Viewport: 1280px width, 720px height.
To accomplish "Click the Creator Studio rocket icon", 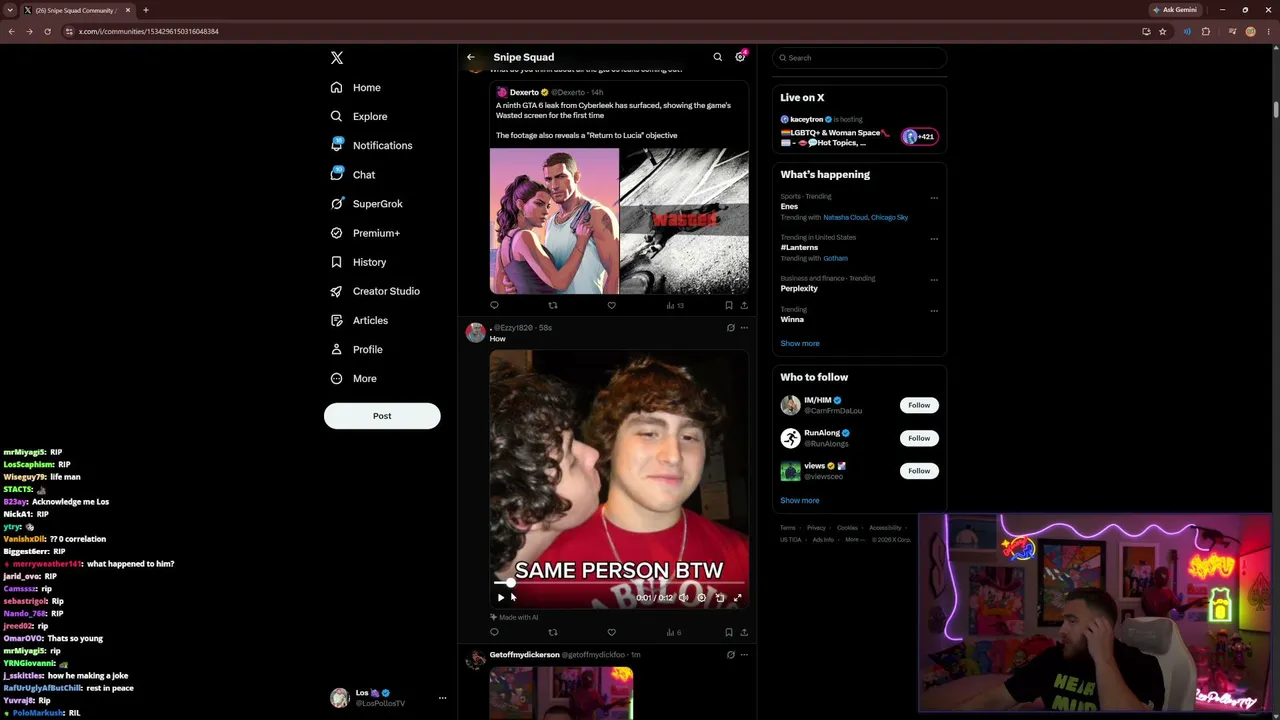I will click(337, 291).
